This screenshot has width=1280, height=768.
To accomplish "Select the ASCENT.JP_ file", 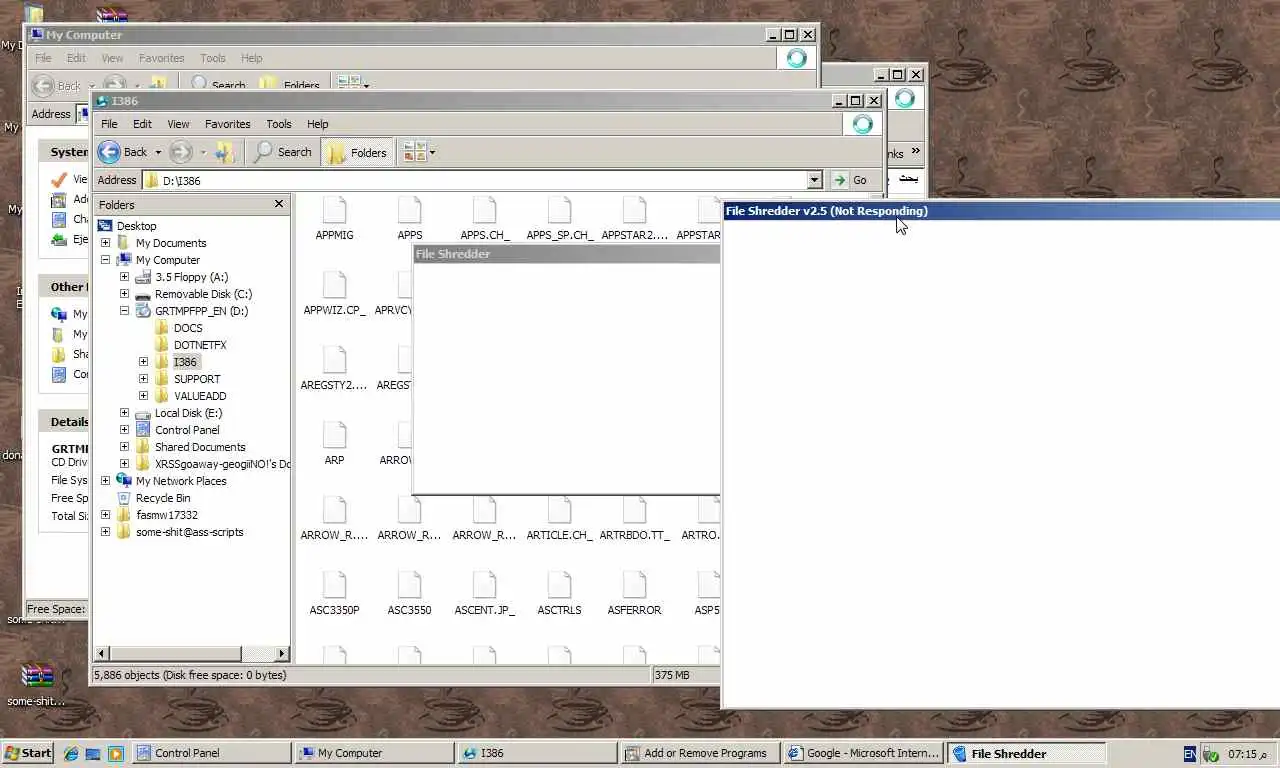I will click(x=485, y=593).
